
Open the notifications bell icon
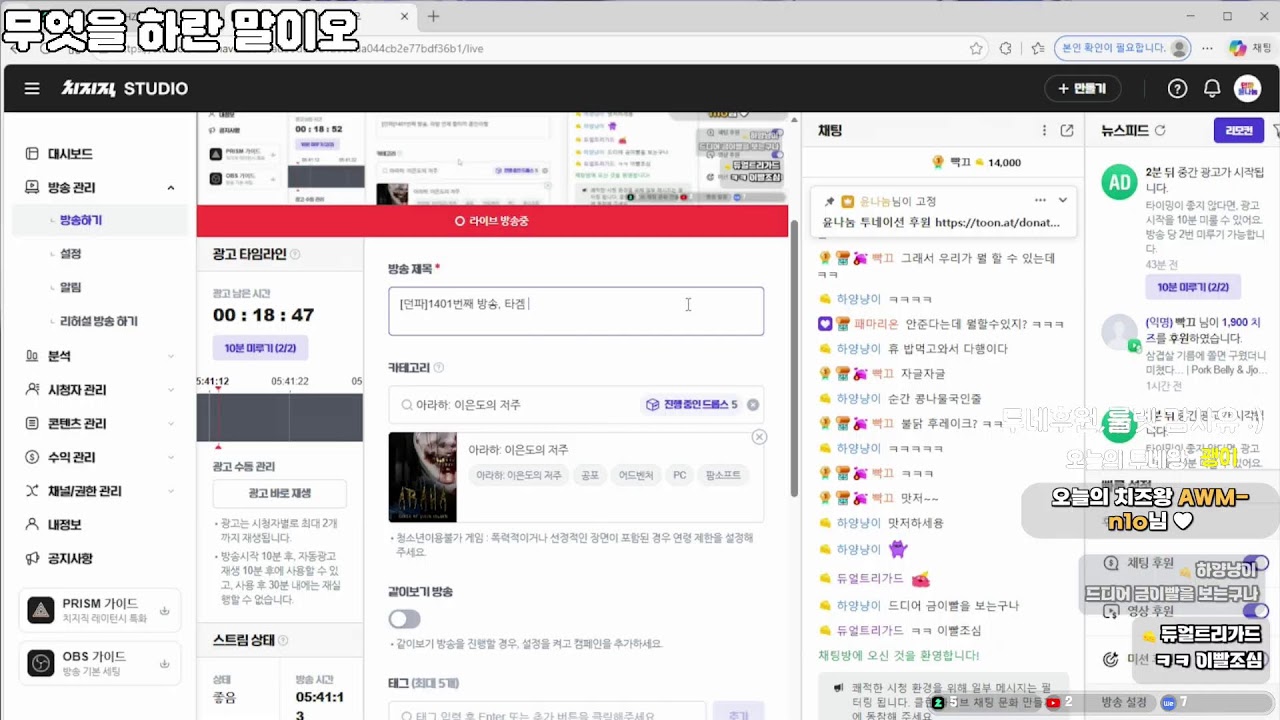pyautogui.click(x=1212, y=89)
